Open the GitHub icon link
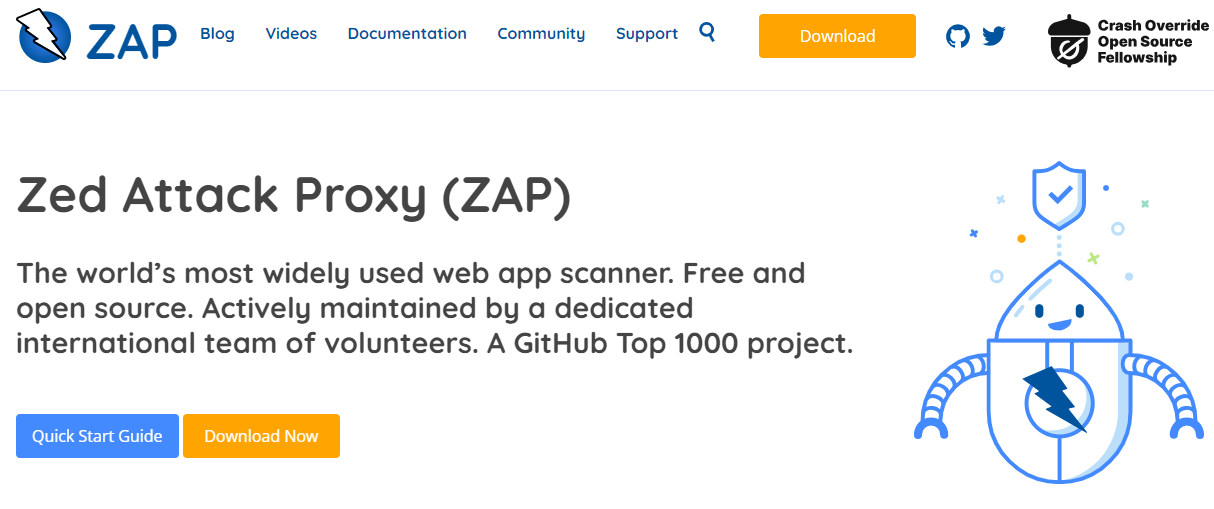1214x509 pixels. pyautogui.click(x=958, y=37)
